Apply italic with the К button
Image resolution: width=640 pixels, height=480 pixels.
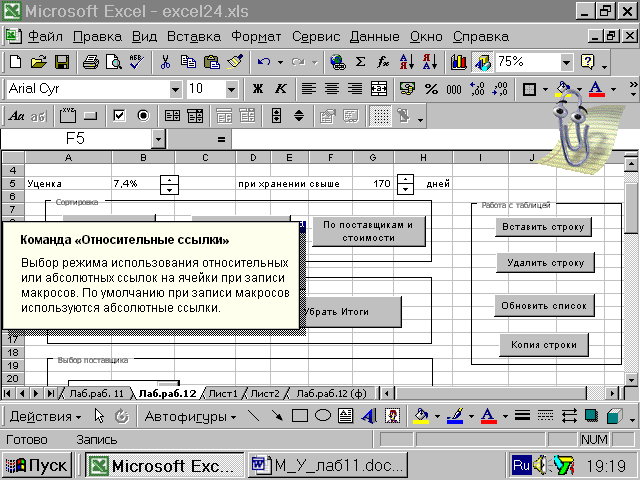(281, 89)
